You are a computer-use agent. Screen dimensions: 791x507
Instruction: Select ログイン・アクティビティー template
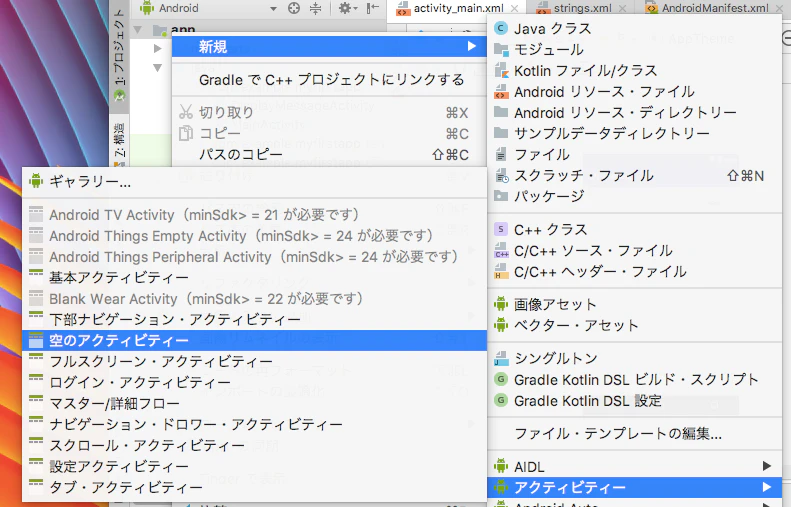coord(254,382)
